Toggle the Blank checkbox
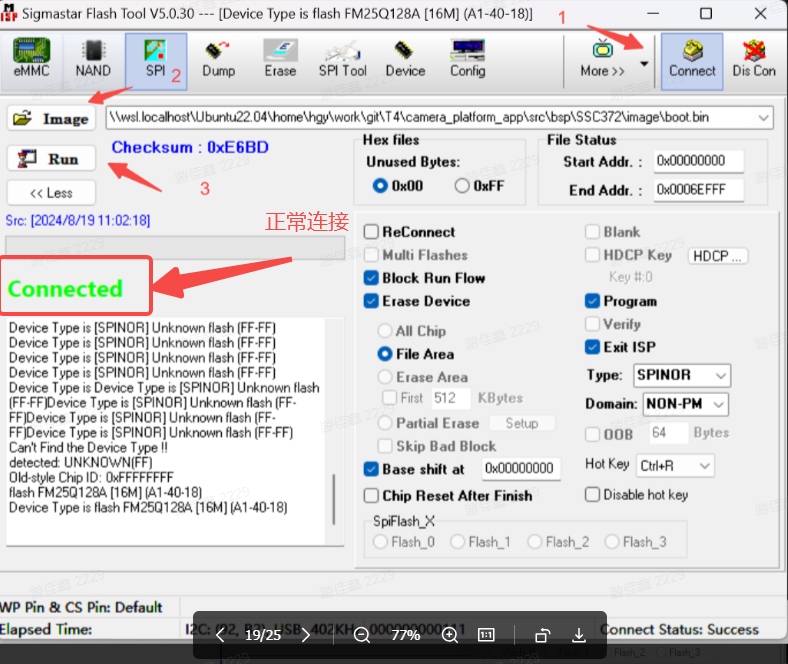Viewport: 788px width, 664px height. coord(592,232)
